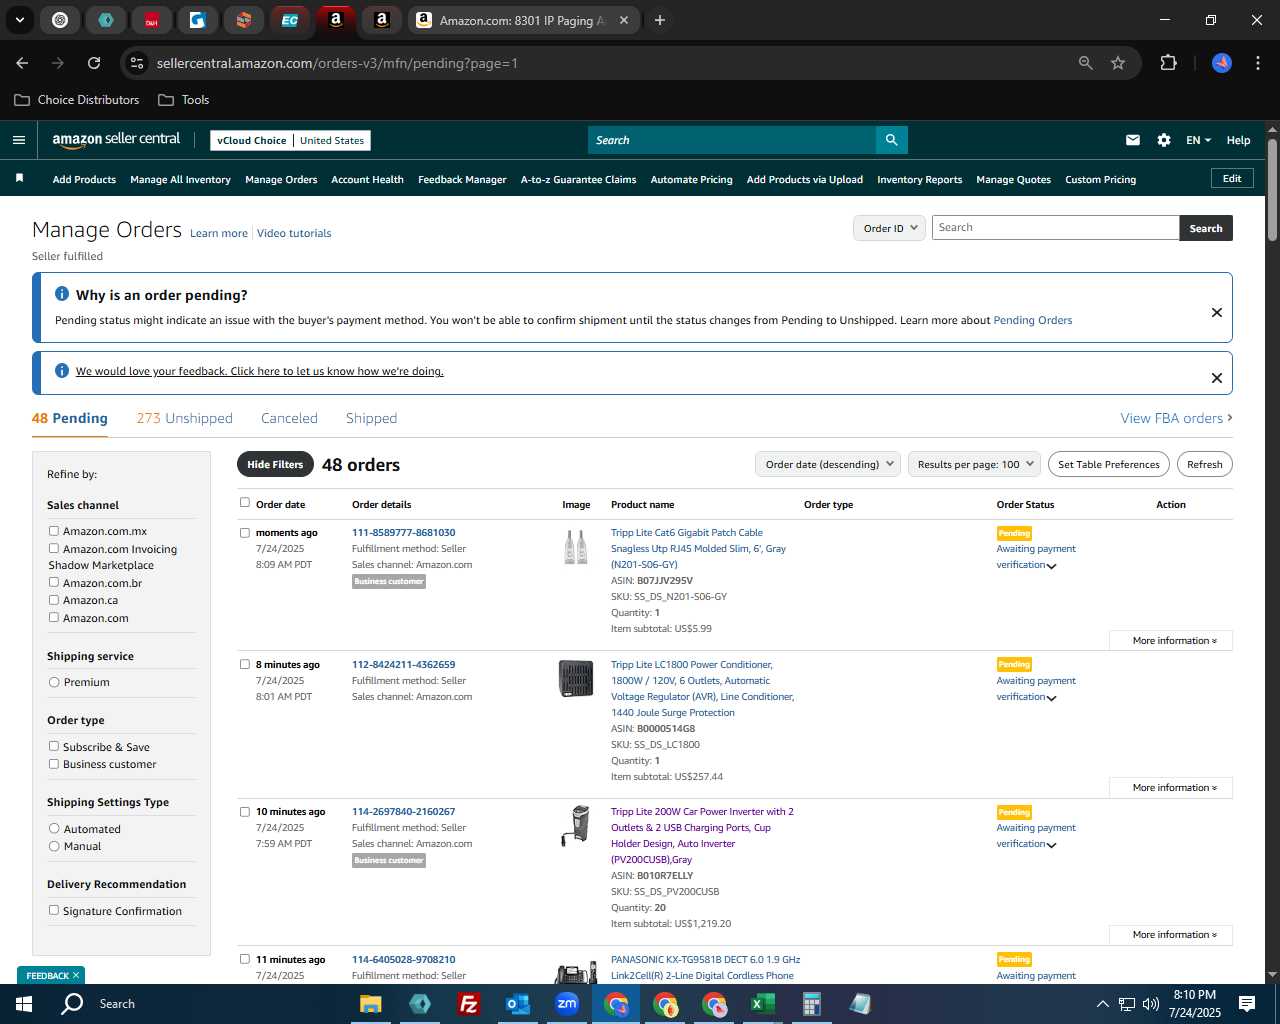This screenshot has height=1024, width=1280.
Task: Bookmark this page with the star icon
Action: [1118, 63]
